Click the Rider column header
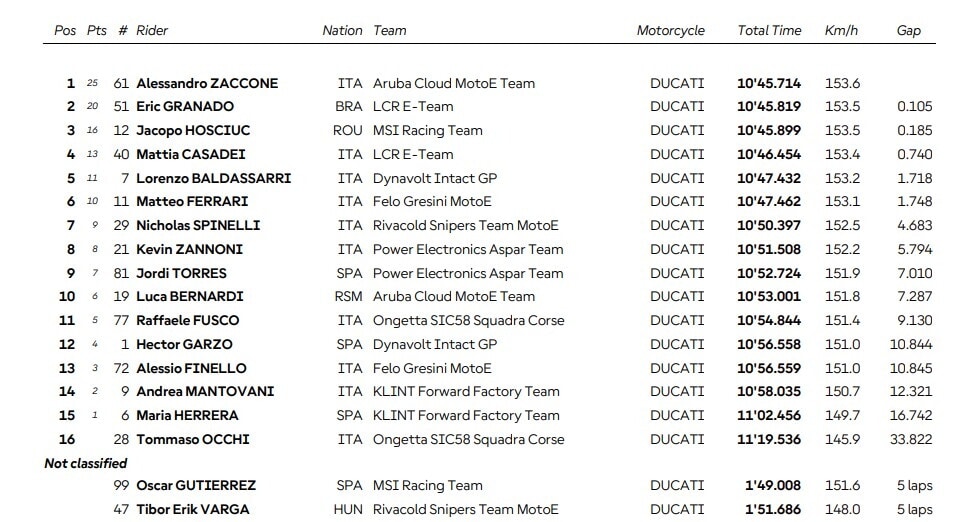975x522 pixels. 151,30
